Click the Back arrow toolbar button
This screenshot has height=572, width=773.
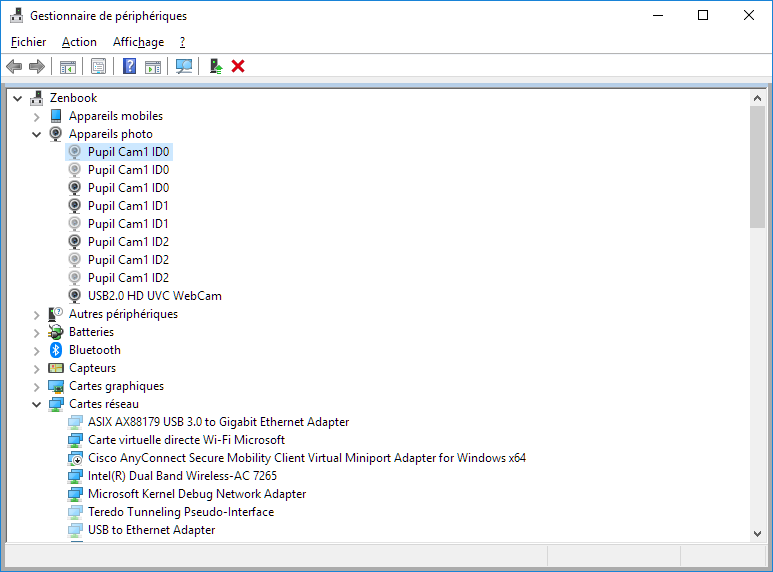tap(14, 66)
